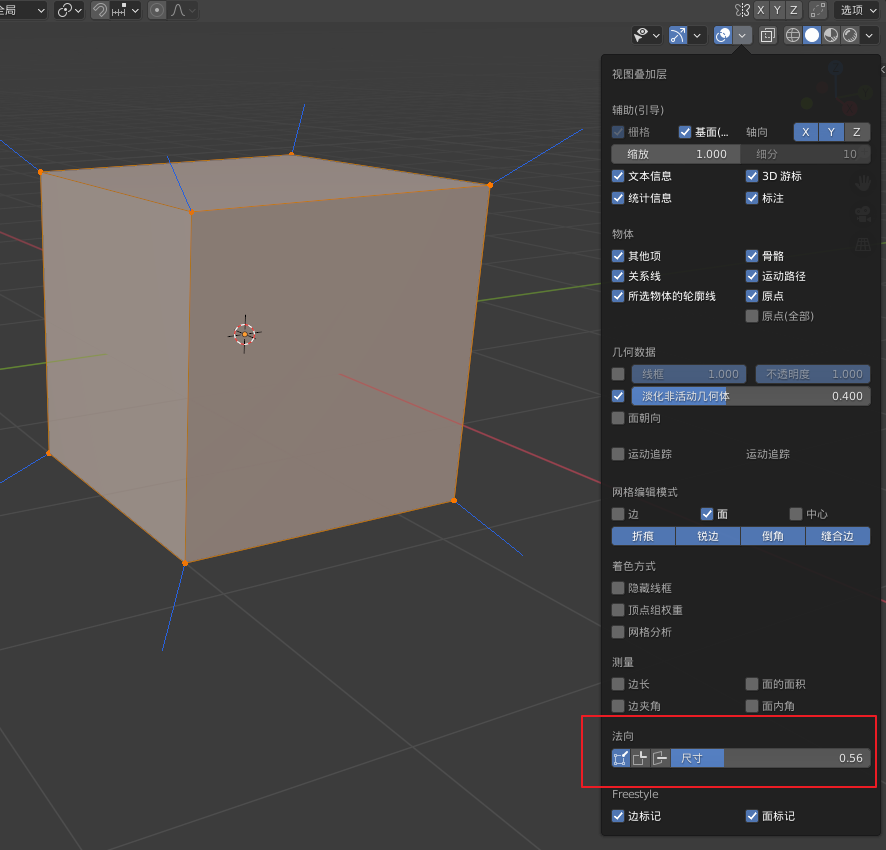Click the snap element increment icon
This screenshot has height=850, width=886.
119,10
